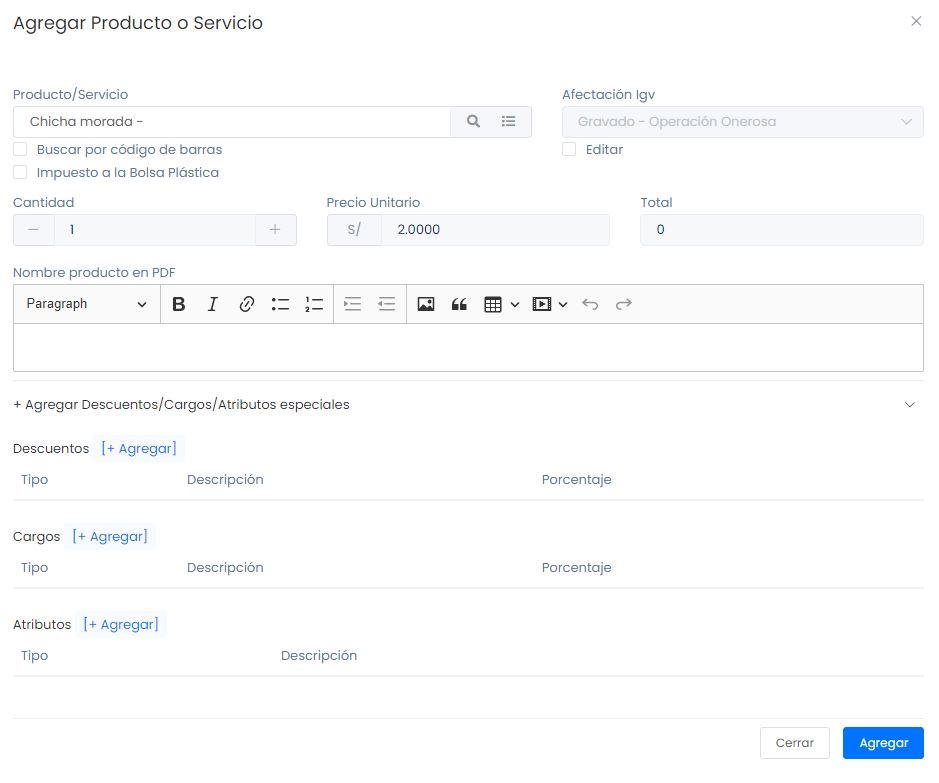Toggle bold formatting in the editor
This screenshot has width=939, height=783.
coord(179,305)
